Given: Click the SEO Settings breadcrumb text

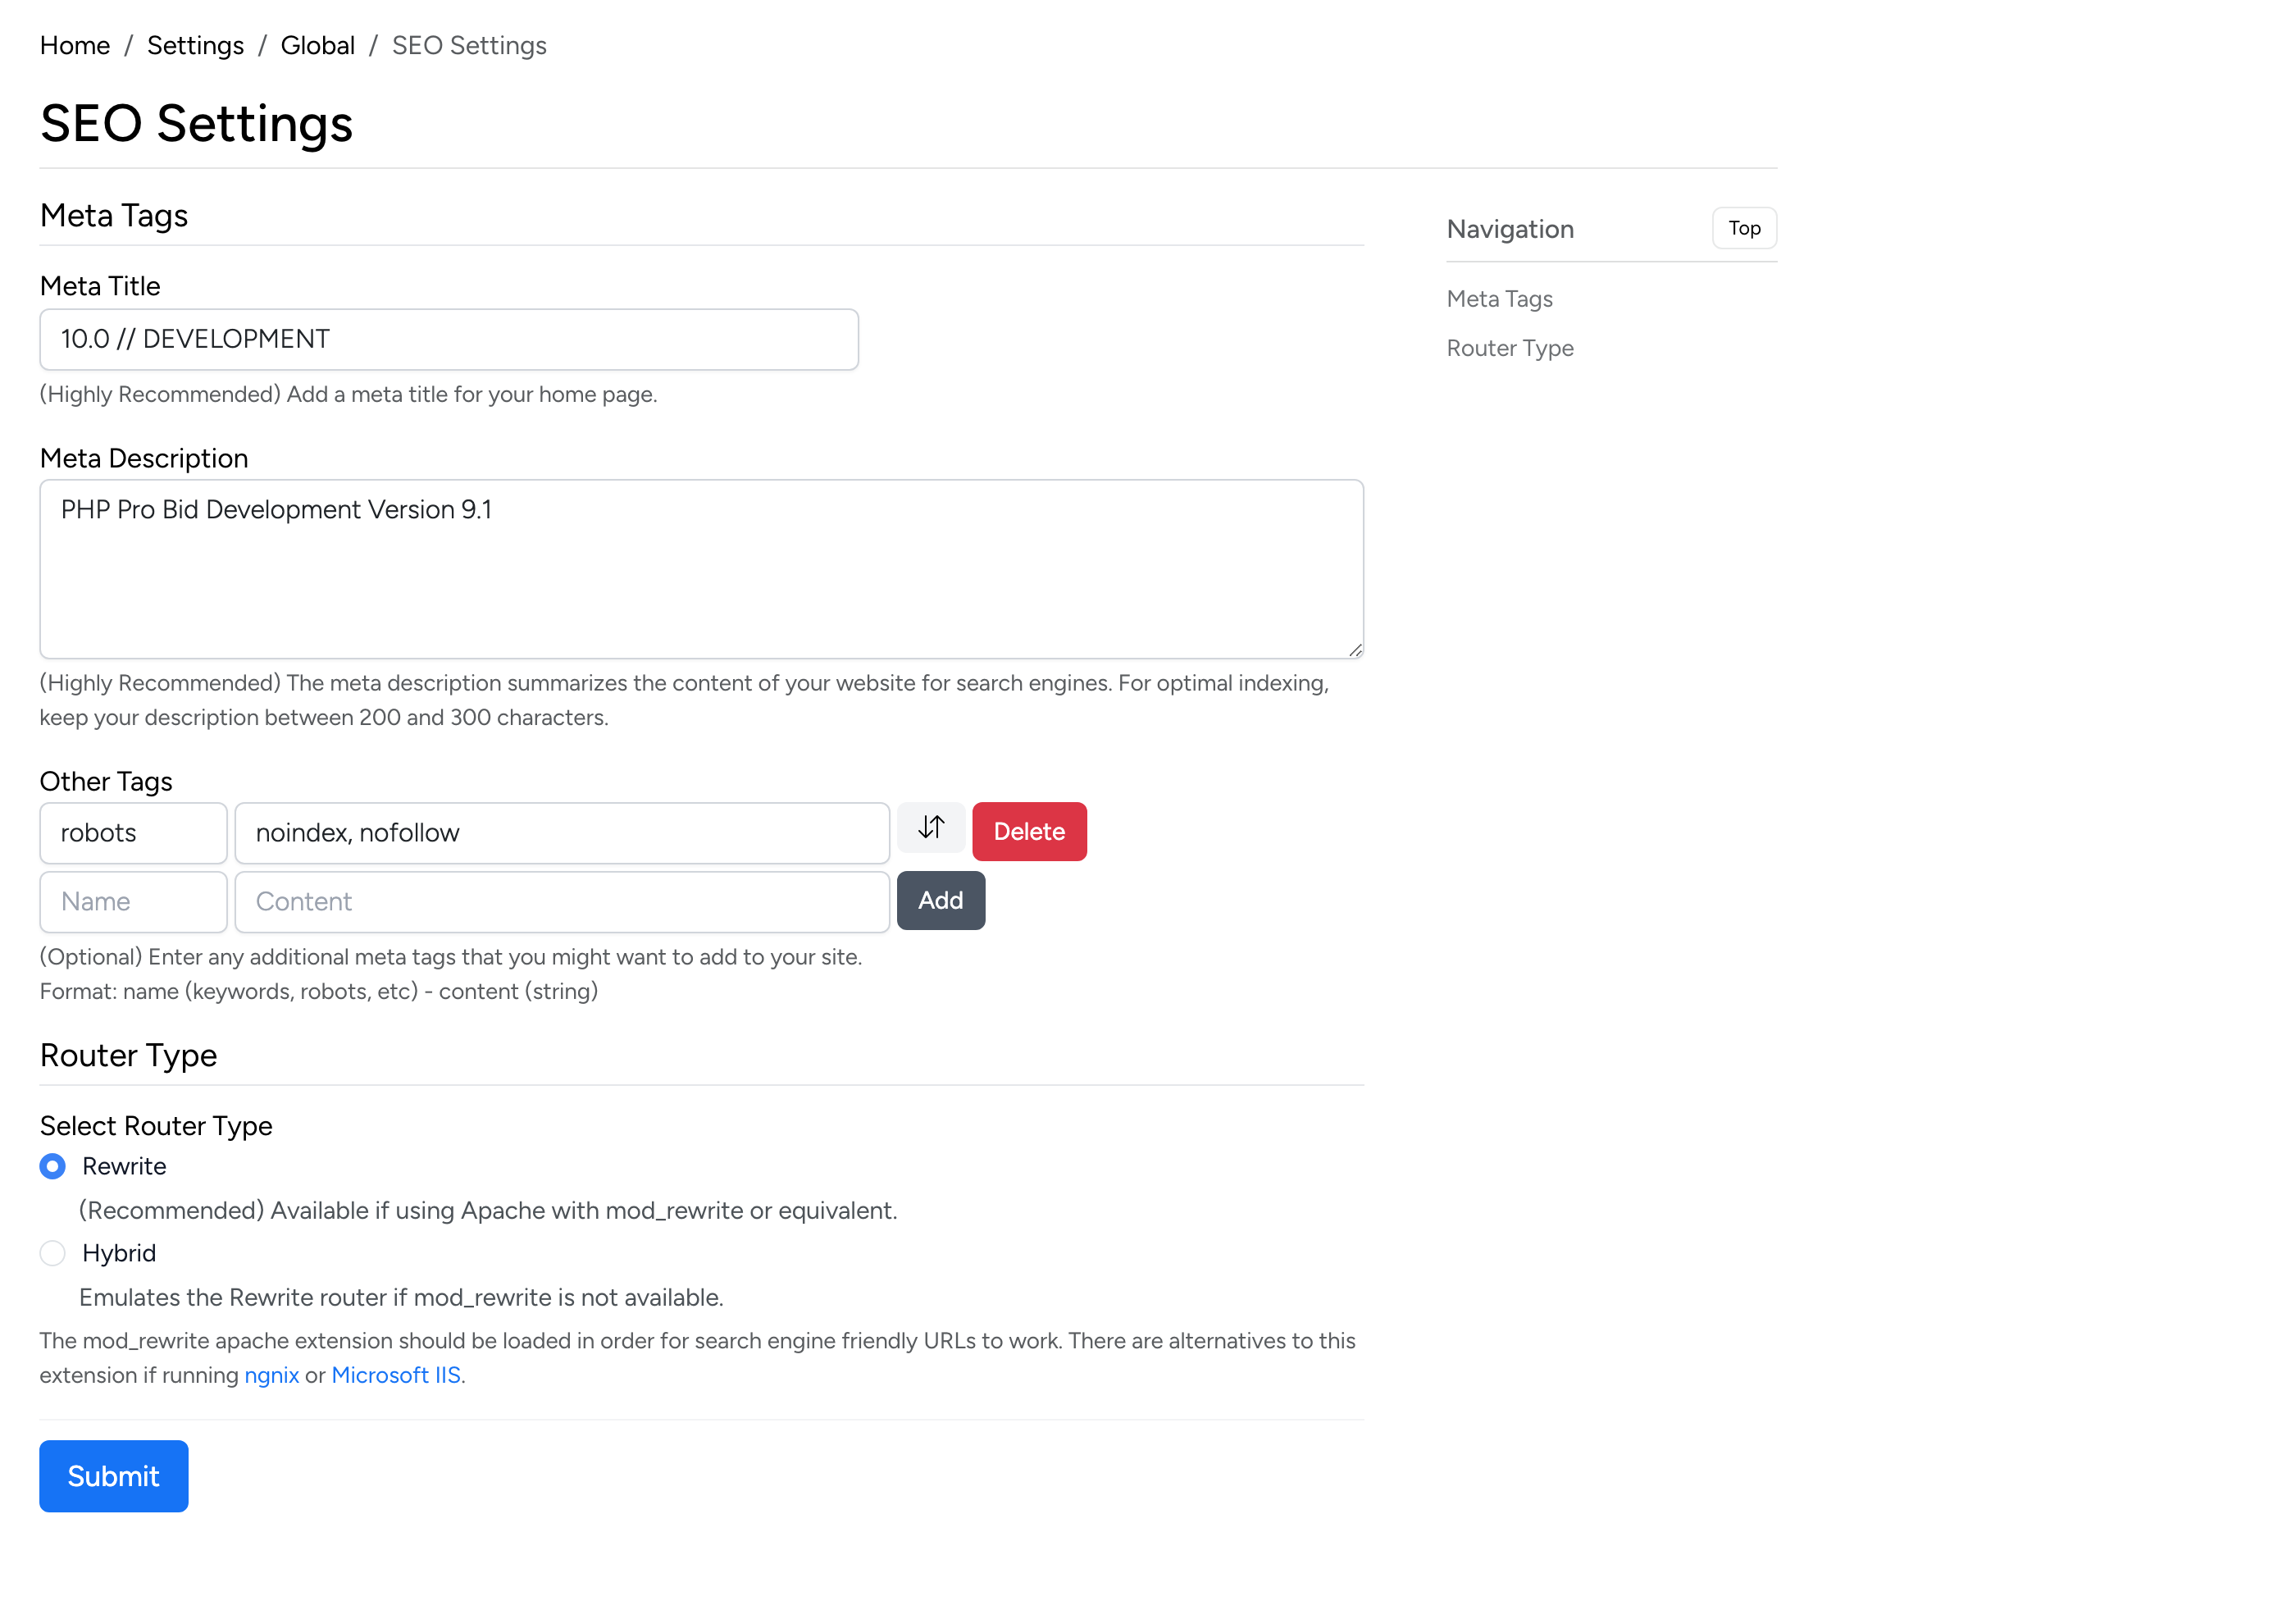Looking at the screenshot, I should coord(469,45).
